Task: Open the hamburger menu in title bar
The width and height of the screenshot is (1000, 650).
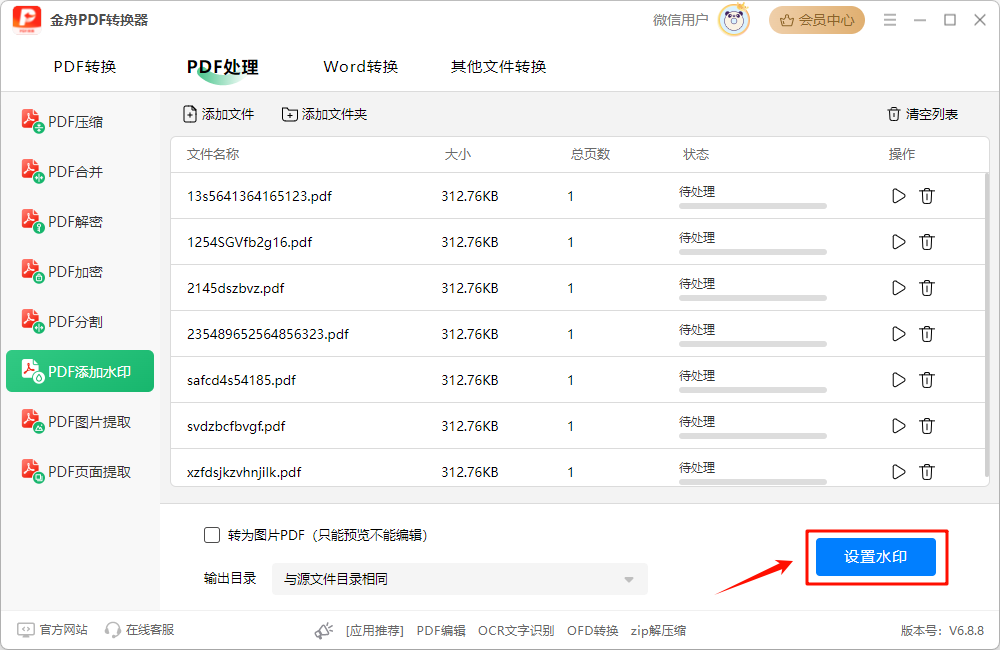Action: (x=890, y=20)
